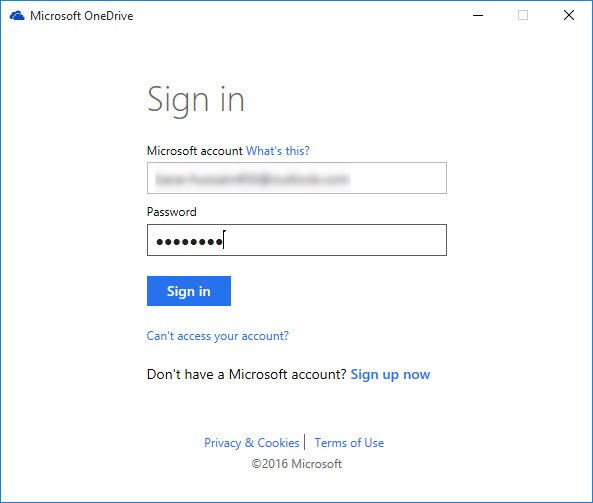Image resolution: width=593 pixels, height=503 pixels.
Task: Follow the "Sign up now" link
Action: pyautogui.click(x=390, y=374)
